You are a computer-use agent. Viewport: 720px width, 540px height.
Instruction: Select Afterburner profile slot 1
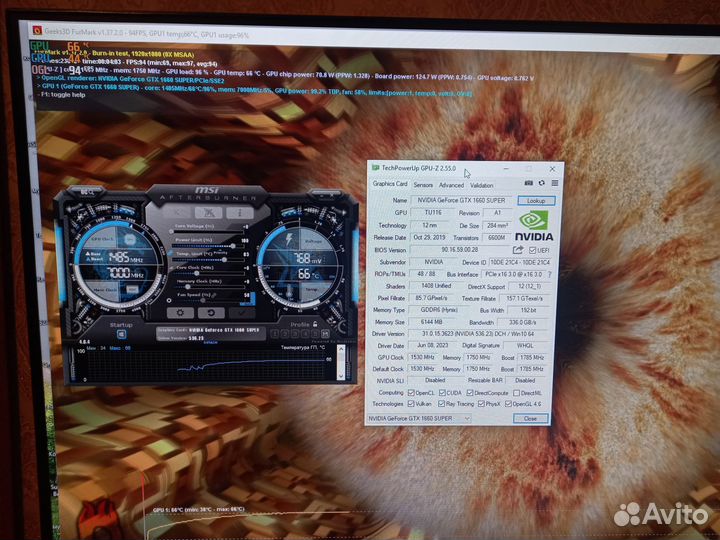[276, 334]
